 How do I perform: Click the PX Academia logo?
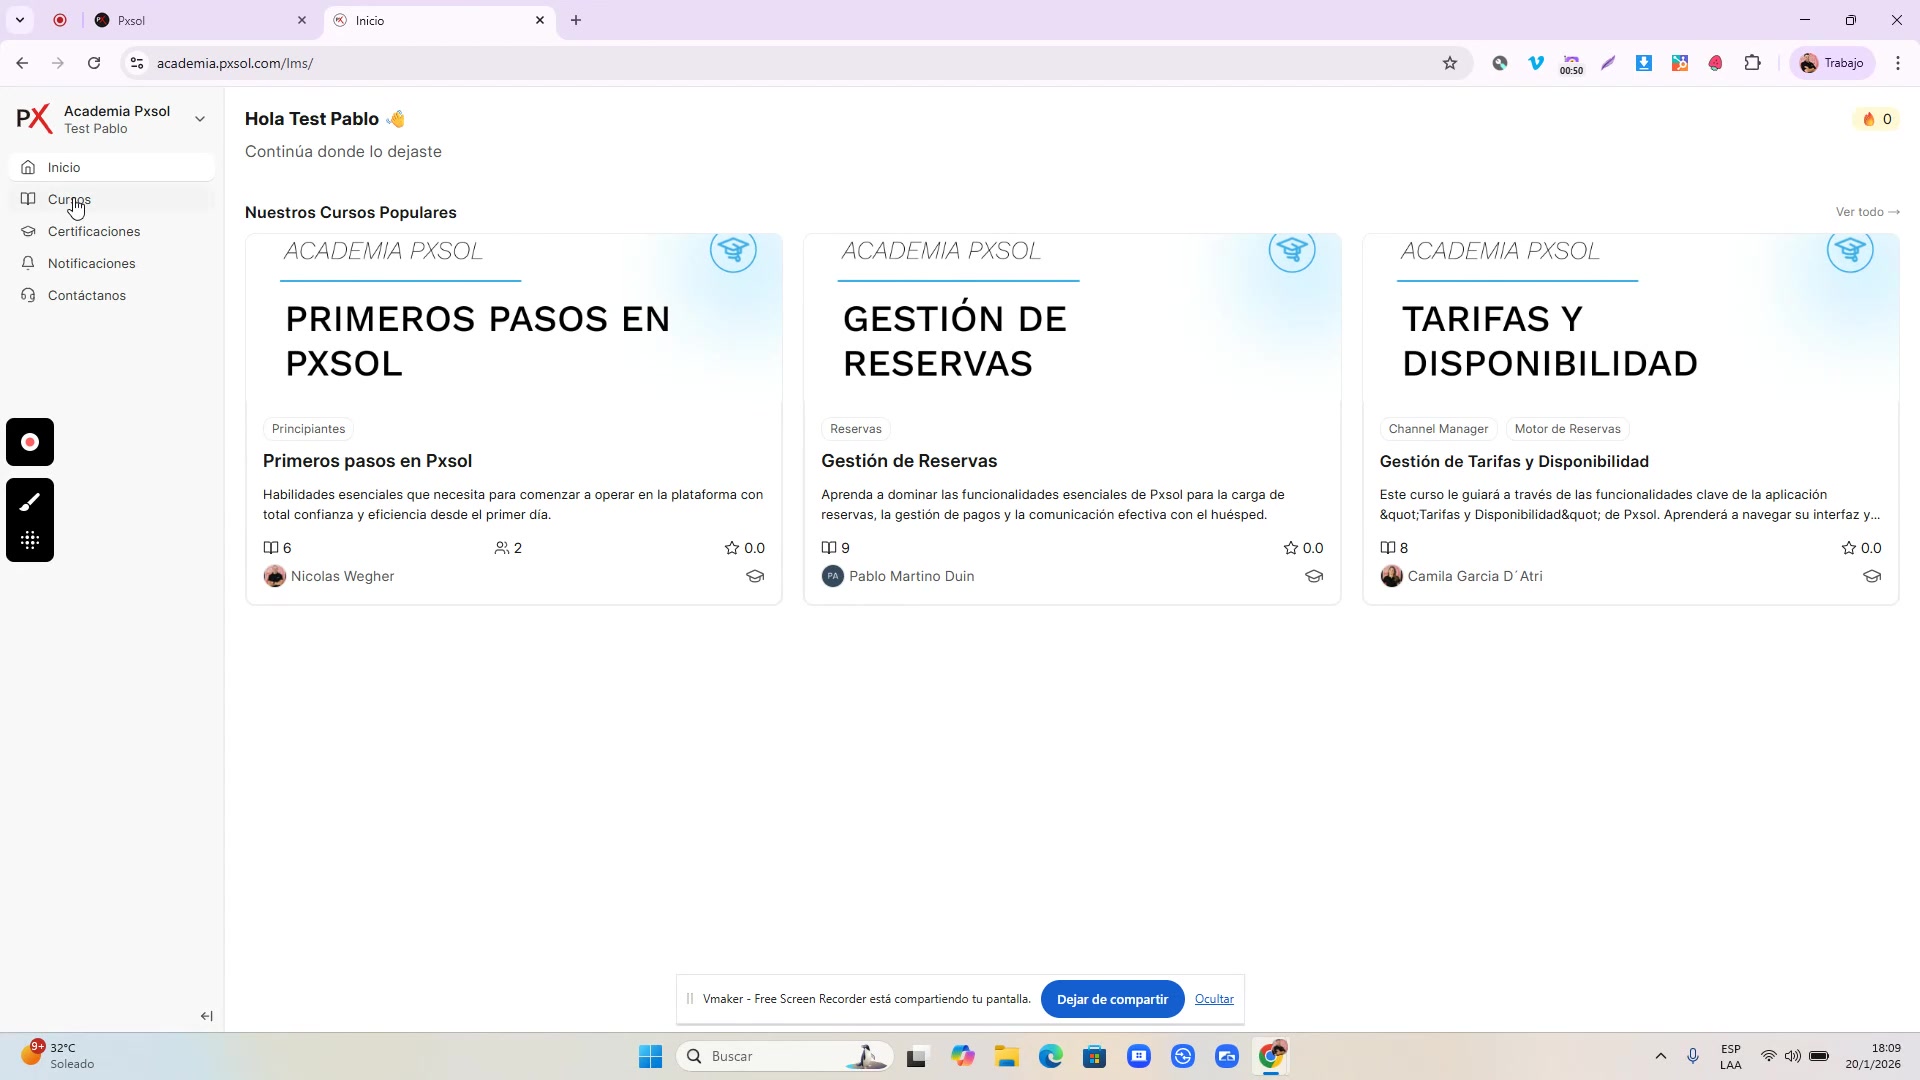click(x=34, y=119)
